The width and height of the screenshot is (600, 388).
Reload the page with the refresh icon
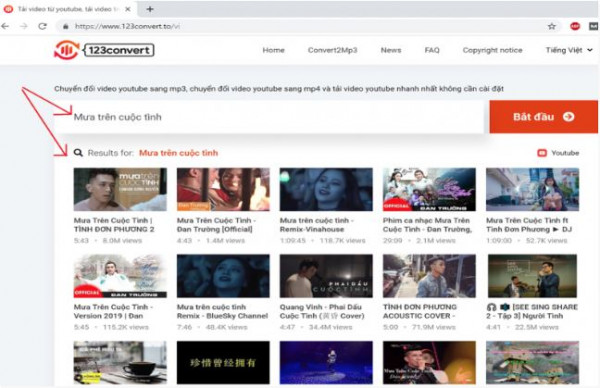click(42, 26)
